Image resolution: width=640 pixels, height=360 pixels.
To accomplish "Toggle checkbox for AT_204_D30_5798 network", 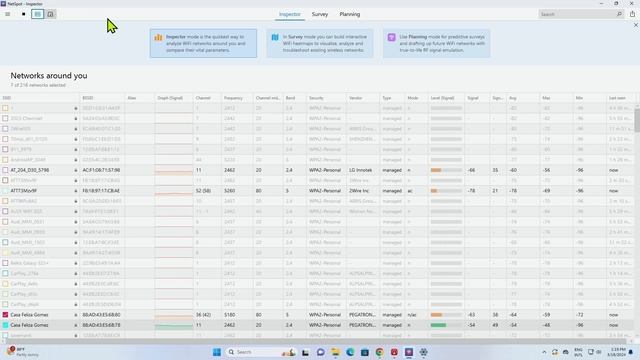I will click(x=5, y=170).
